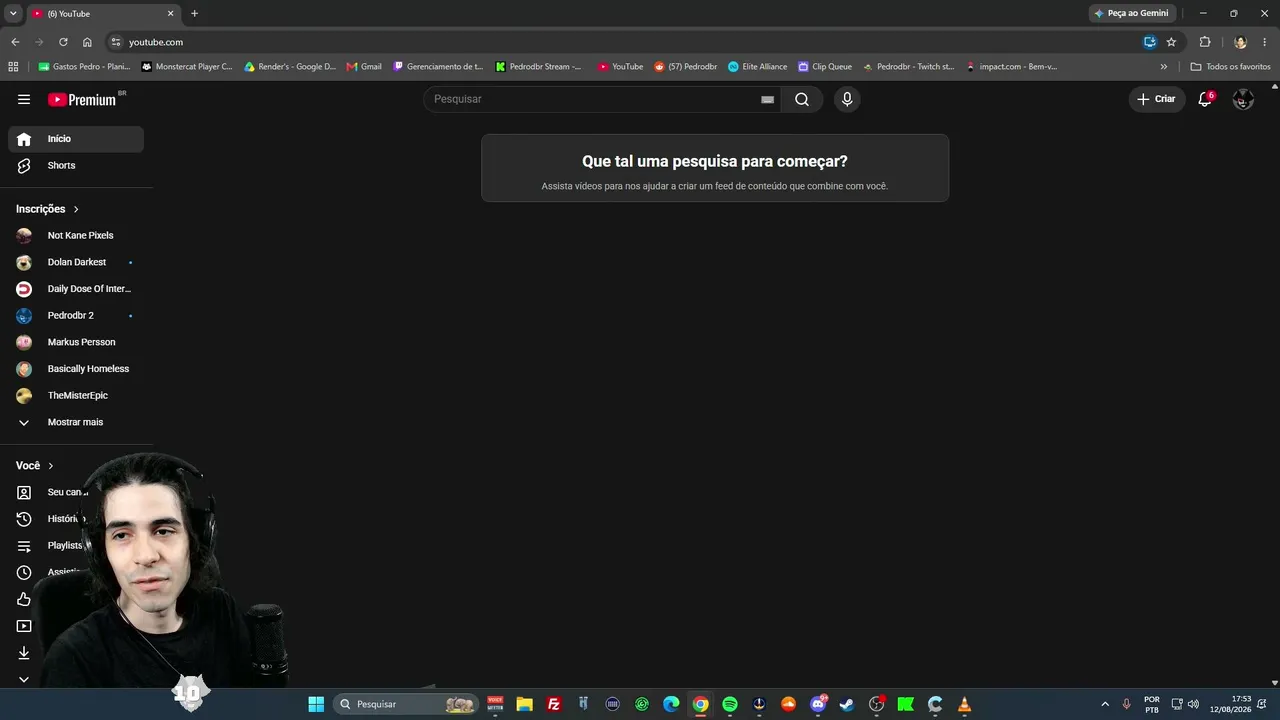The height and width of the screenshot is (720, 1280).
Task: Open the Markus Persson channel
Action: coord(76,342)
